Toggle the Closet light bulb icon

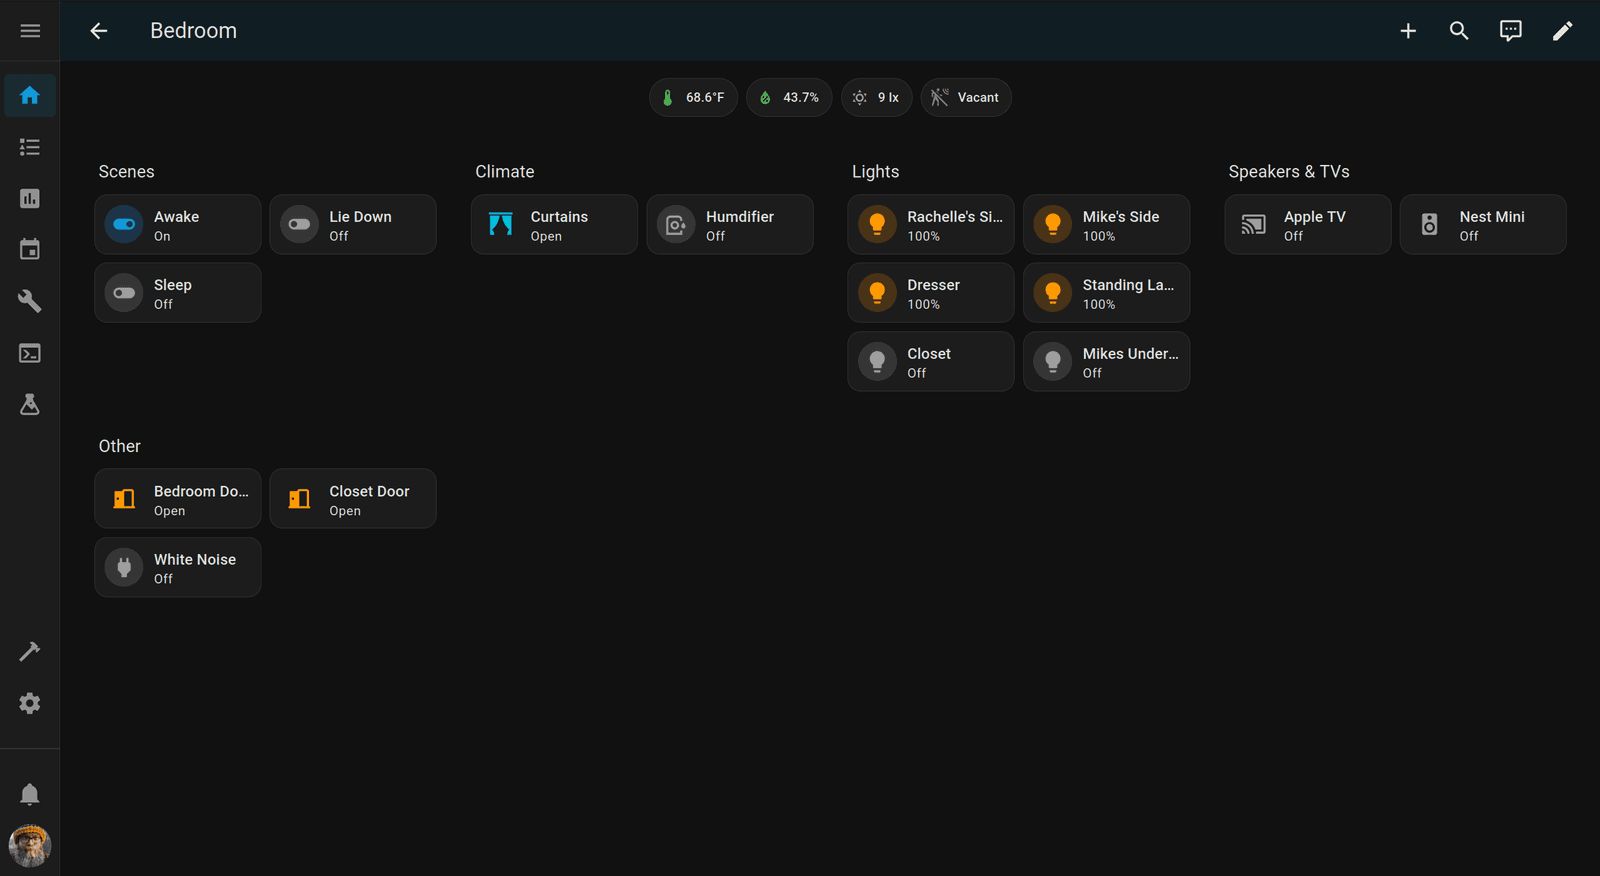pos(877,362)
